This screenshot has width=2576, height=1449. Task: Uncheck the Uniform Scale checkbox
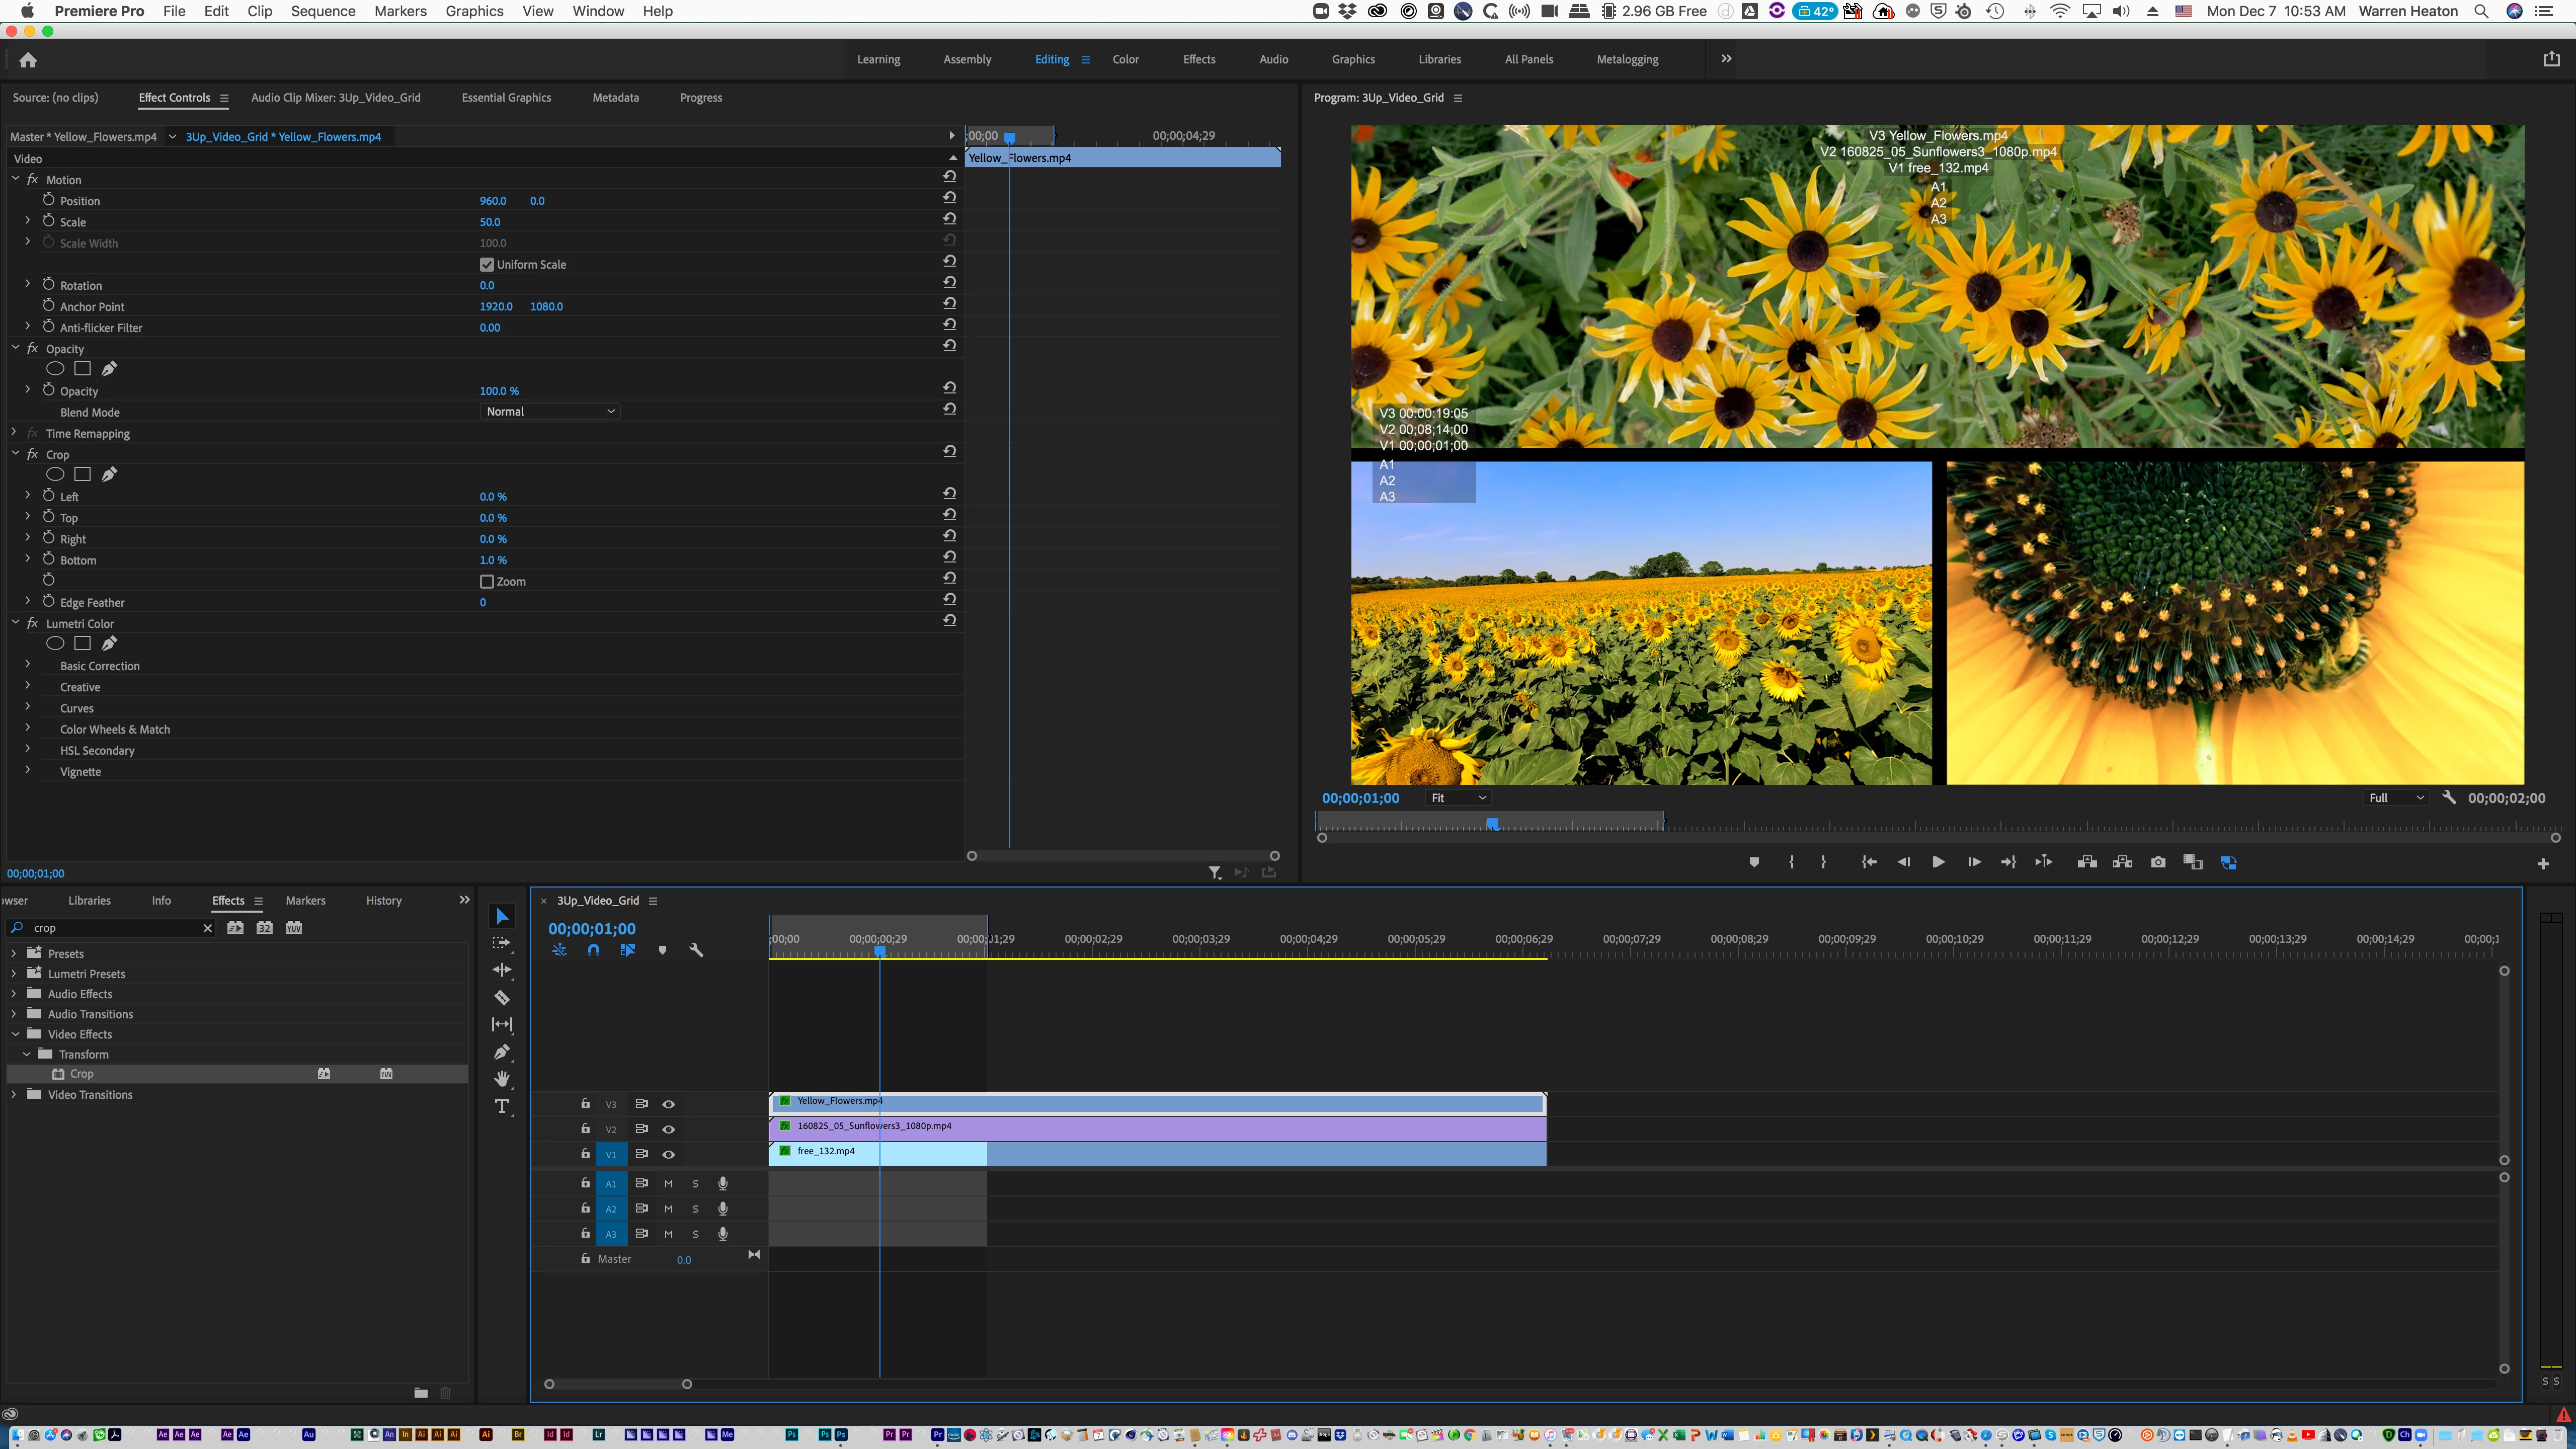coord(487,264)
